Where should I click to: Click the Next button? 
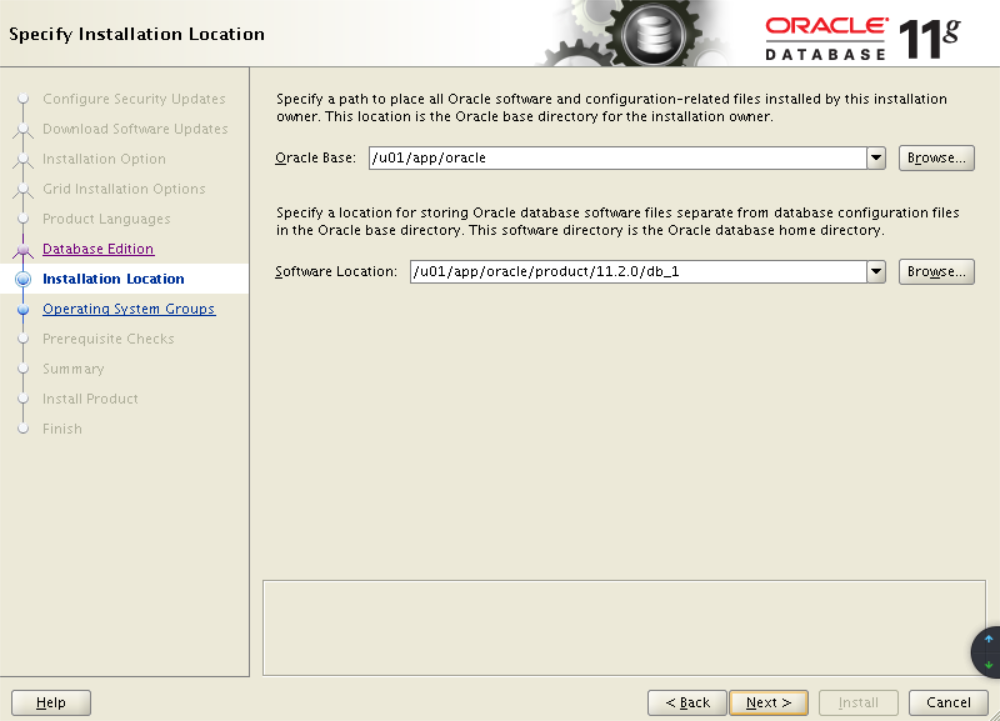tap(768, 703)
